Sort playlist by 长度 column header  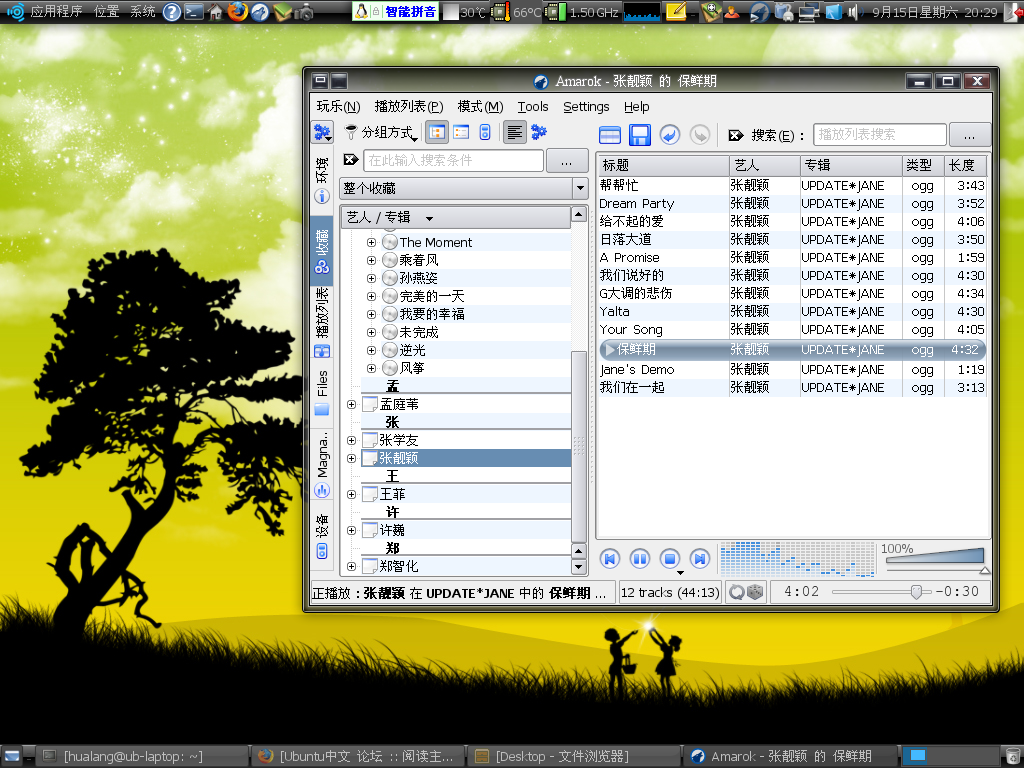[x=965, y=165]
